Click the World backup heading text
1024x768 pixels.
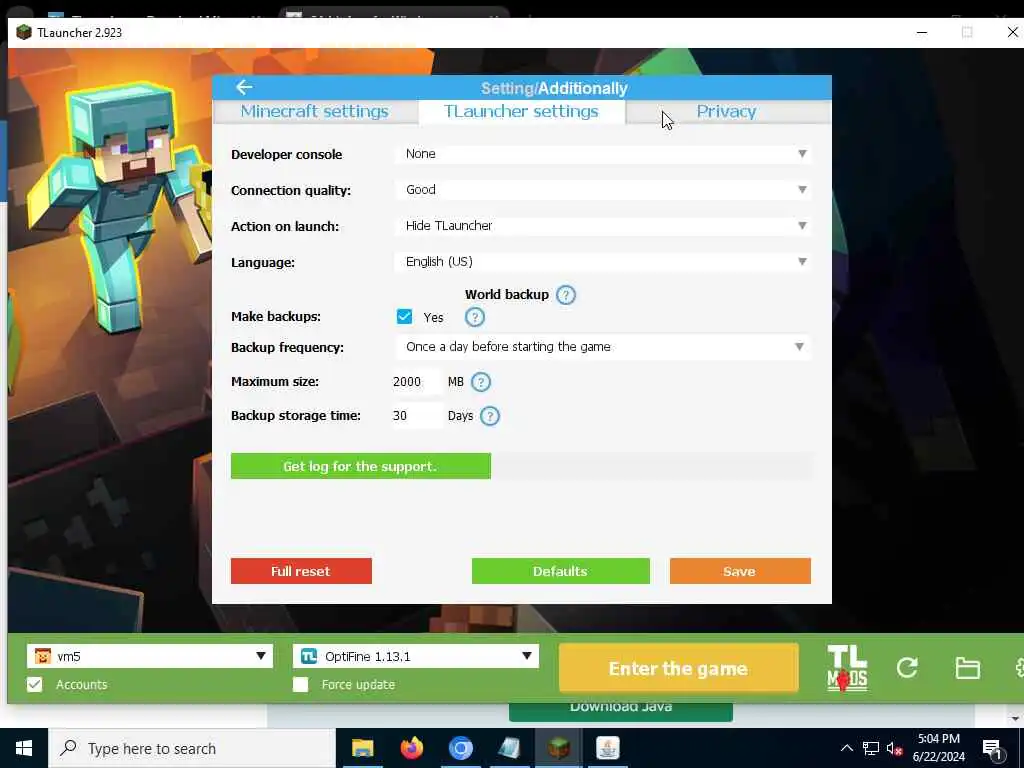click(507, 295)
